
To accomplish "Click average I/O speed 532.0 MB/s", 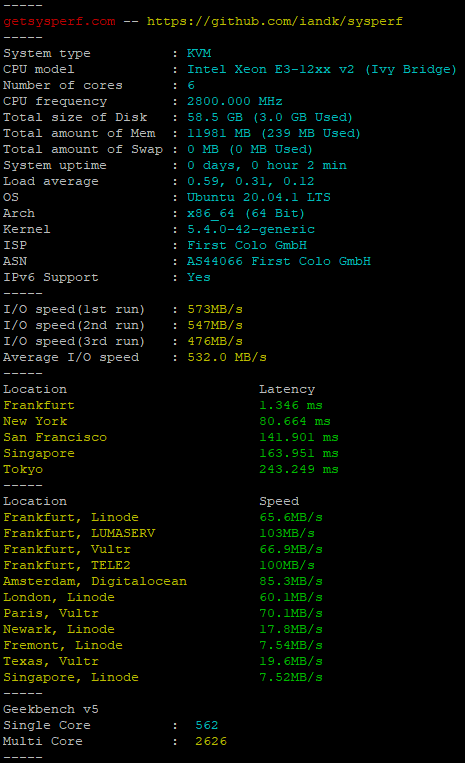I will click(x=227, y=358).
